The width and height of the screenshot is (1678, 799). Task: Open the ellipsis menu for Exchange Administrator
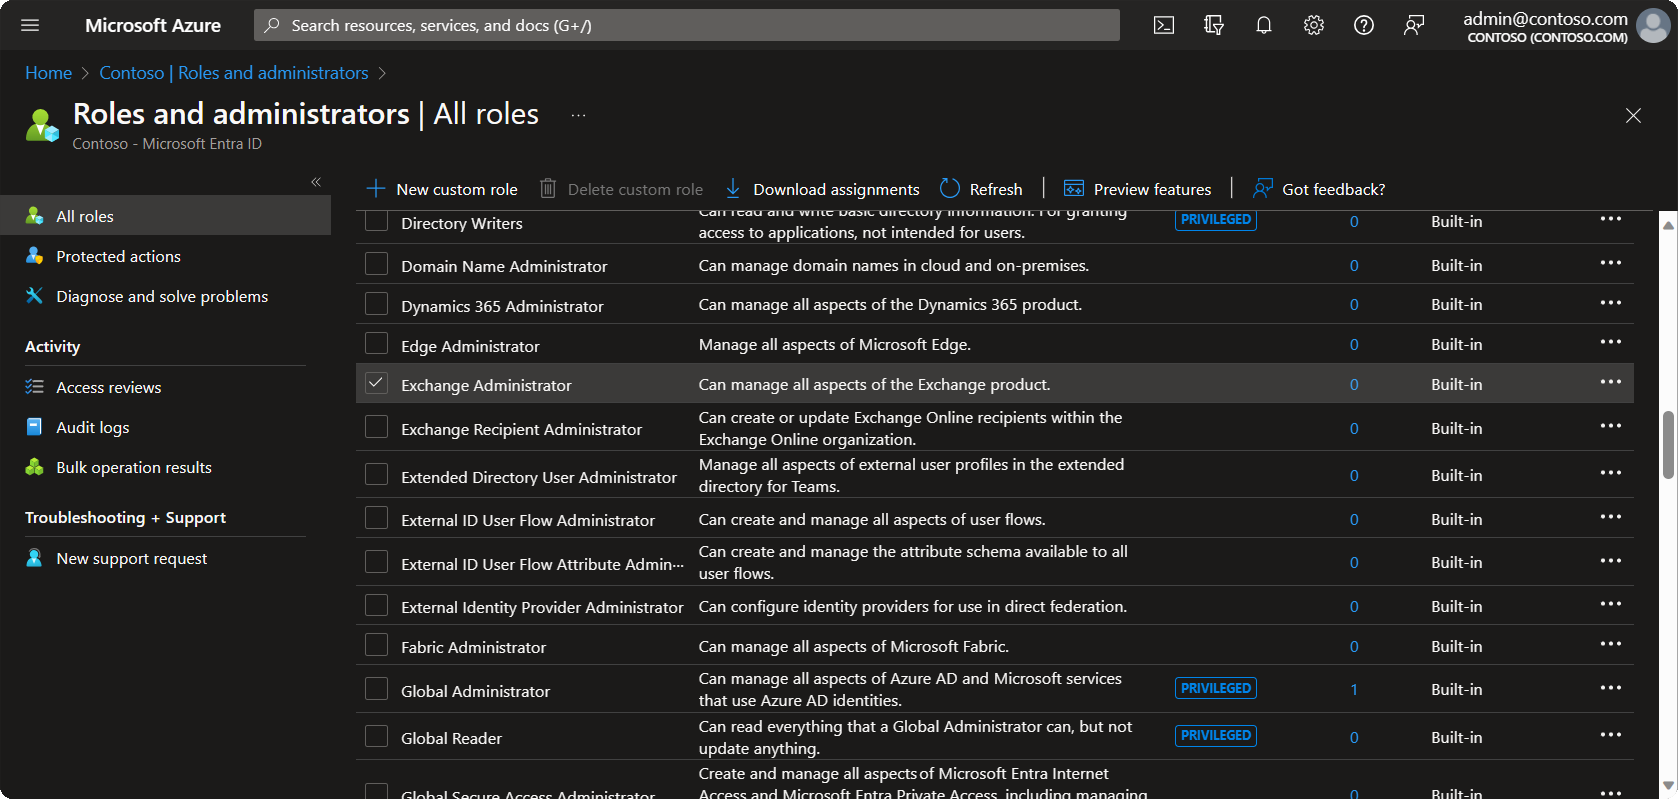tap(1610, 382)
